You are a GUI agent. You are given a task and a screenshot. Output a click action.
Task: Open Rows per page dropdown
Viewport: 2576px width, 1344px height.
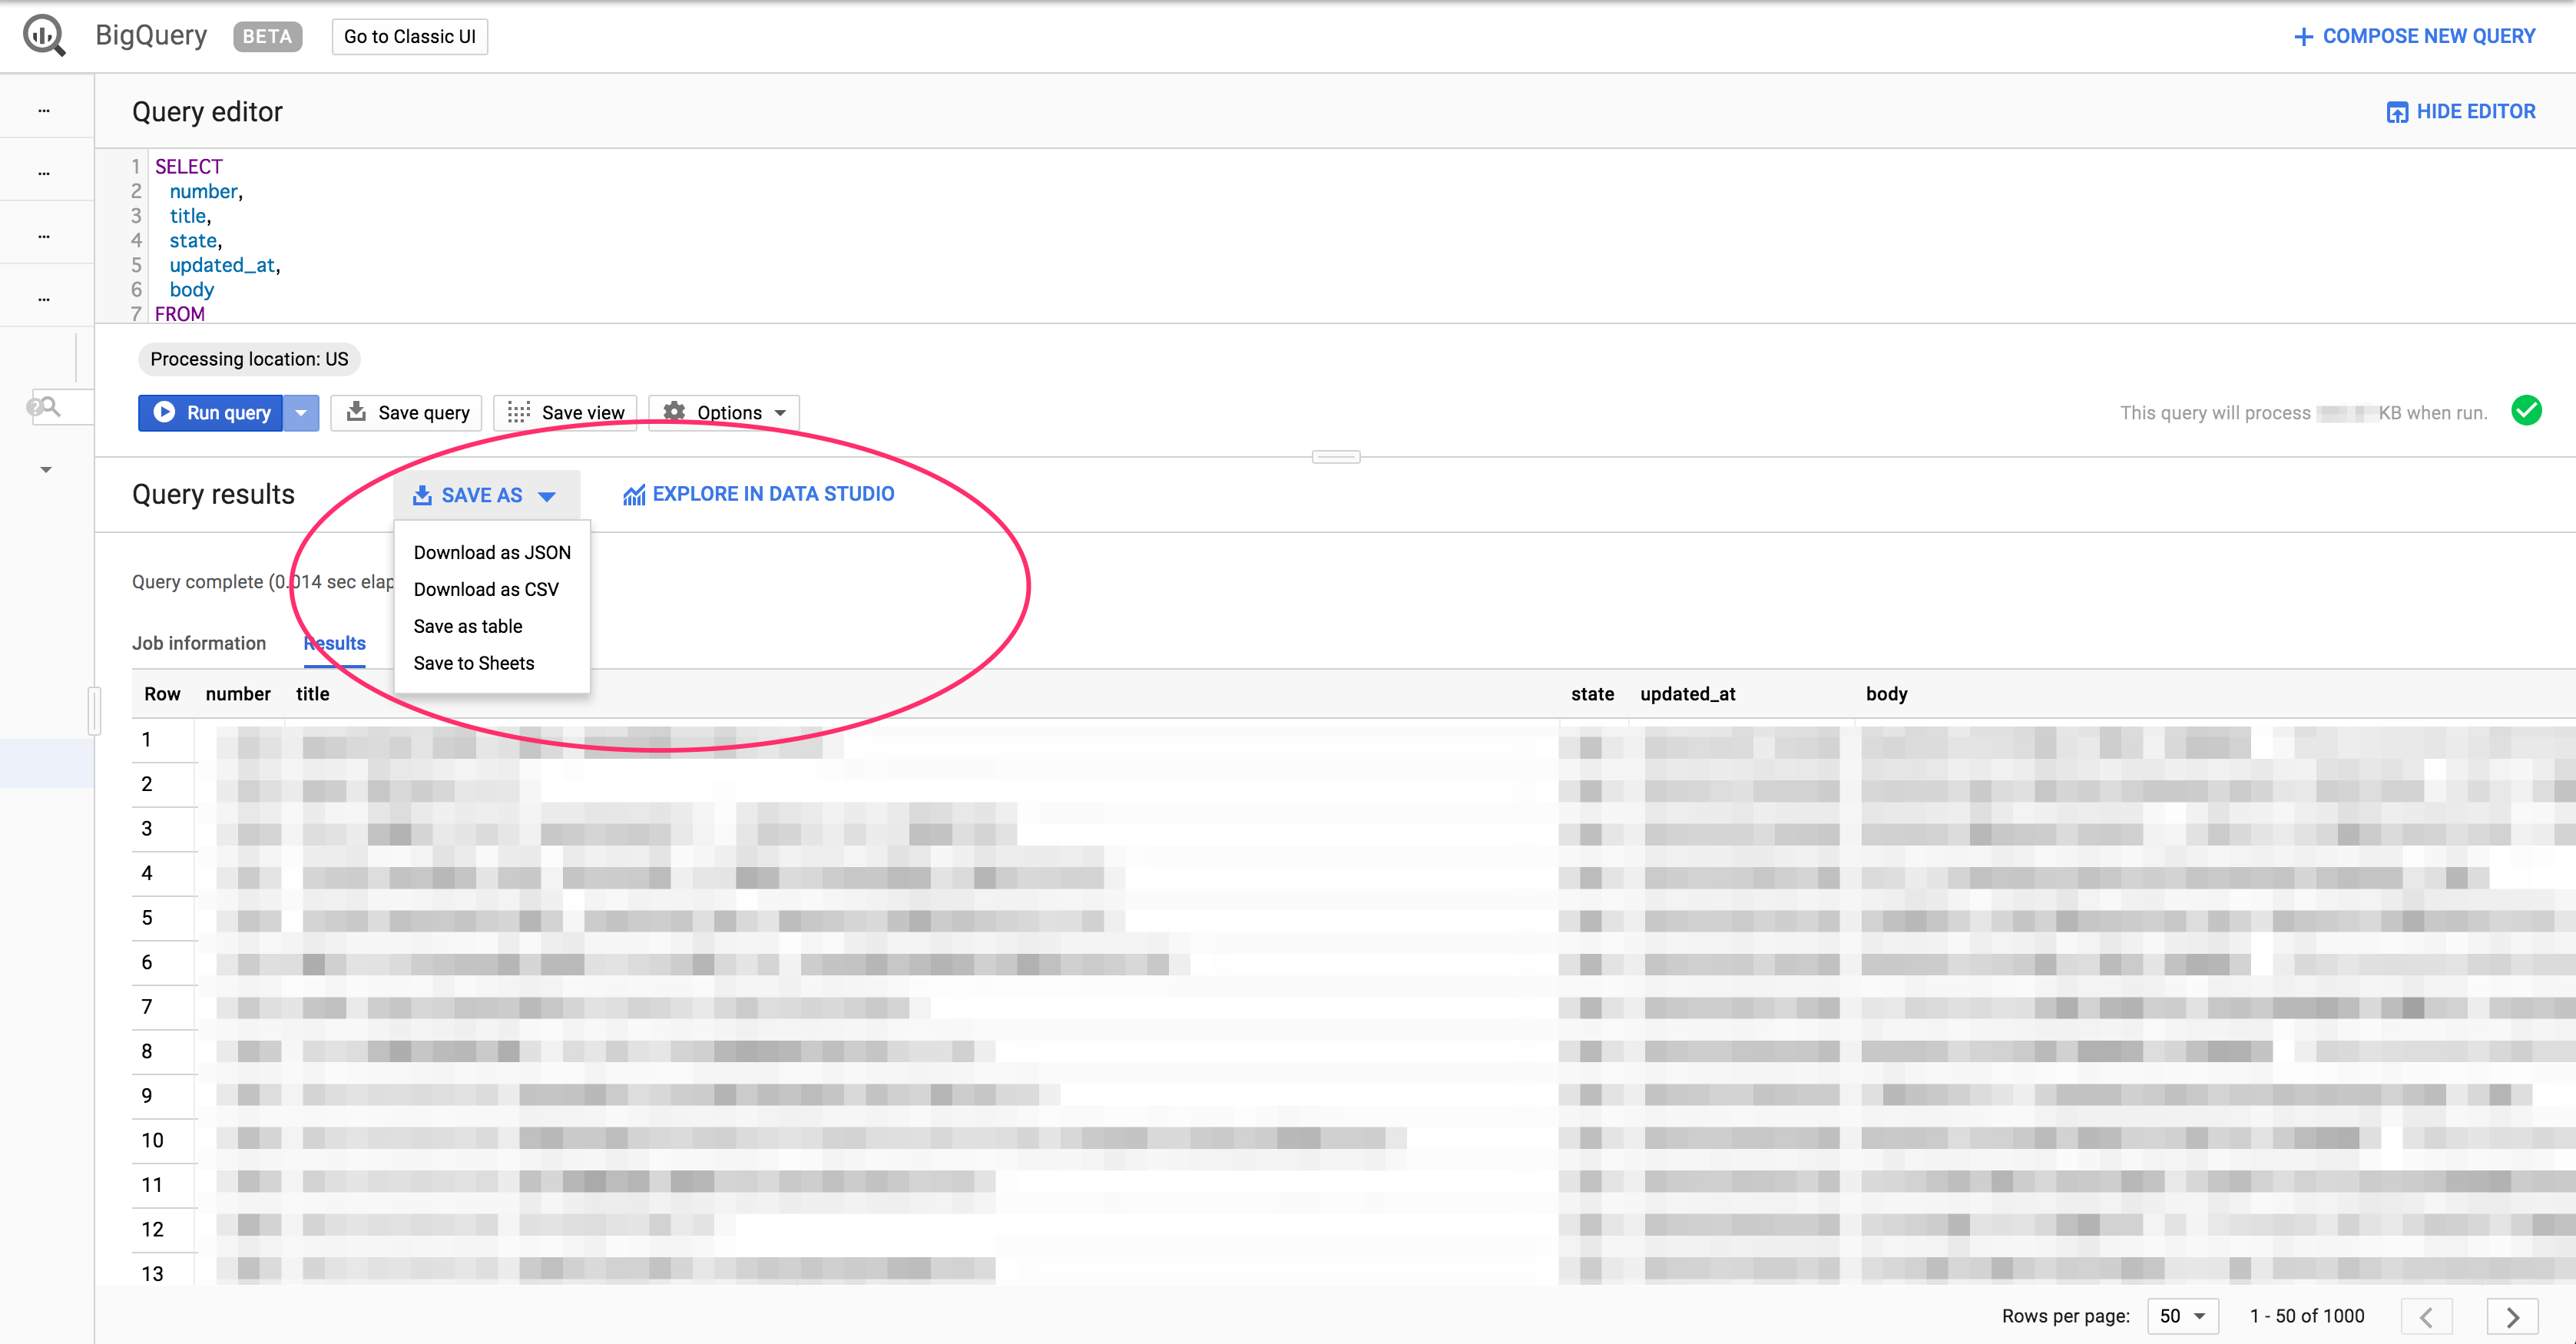coord(2183,1316)
